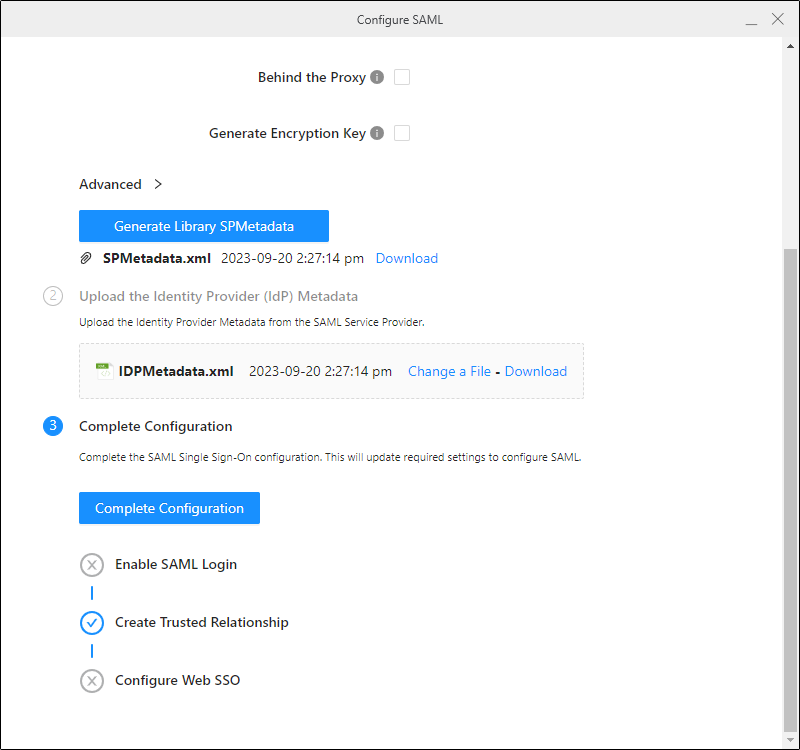Screen dimensions: 800x750
Task: Click the X status icon for Enable SAML Login
Action: pyautogui.click(x=91, y=565)
